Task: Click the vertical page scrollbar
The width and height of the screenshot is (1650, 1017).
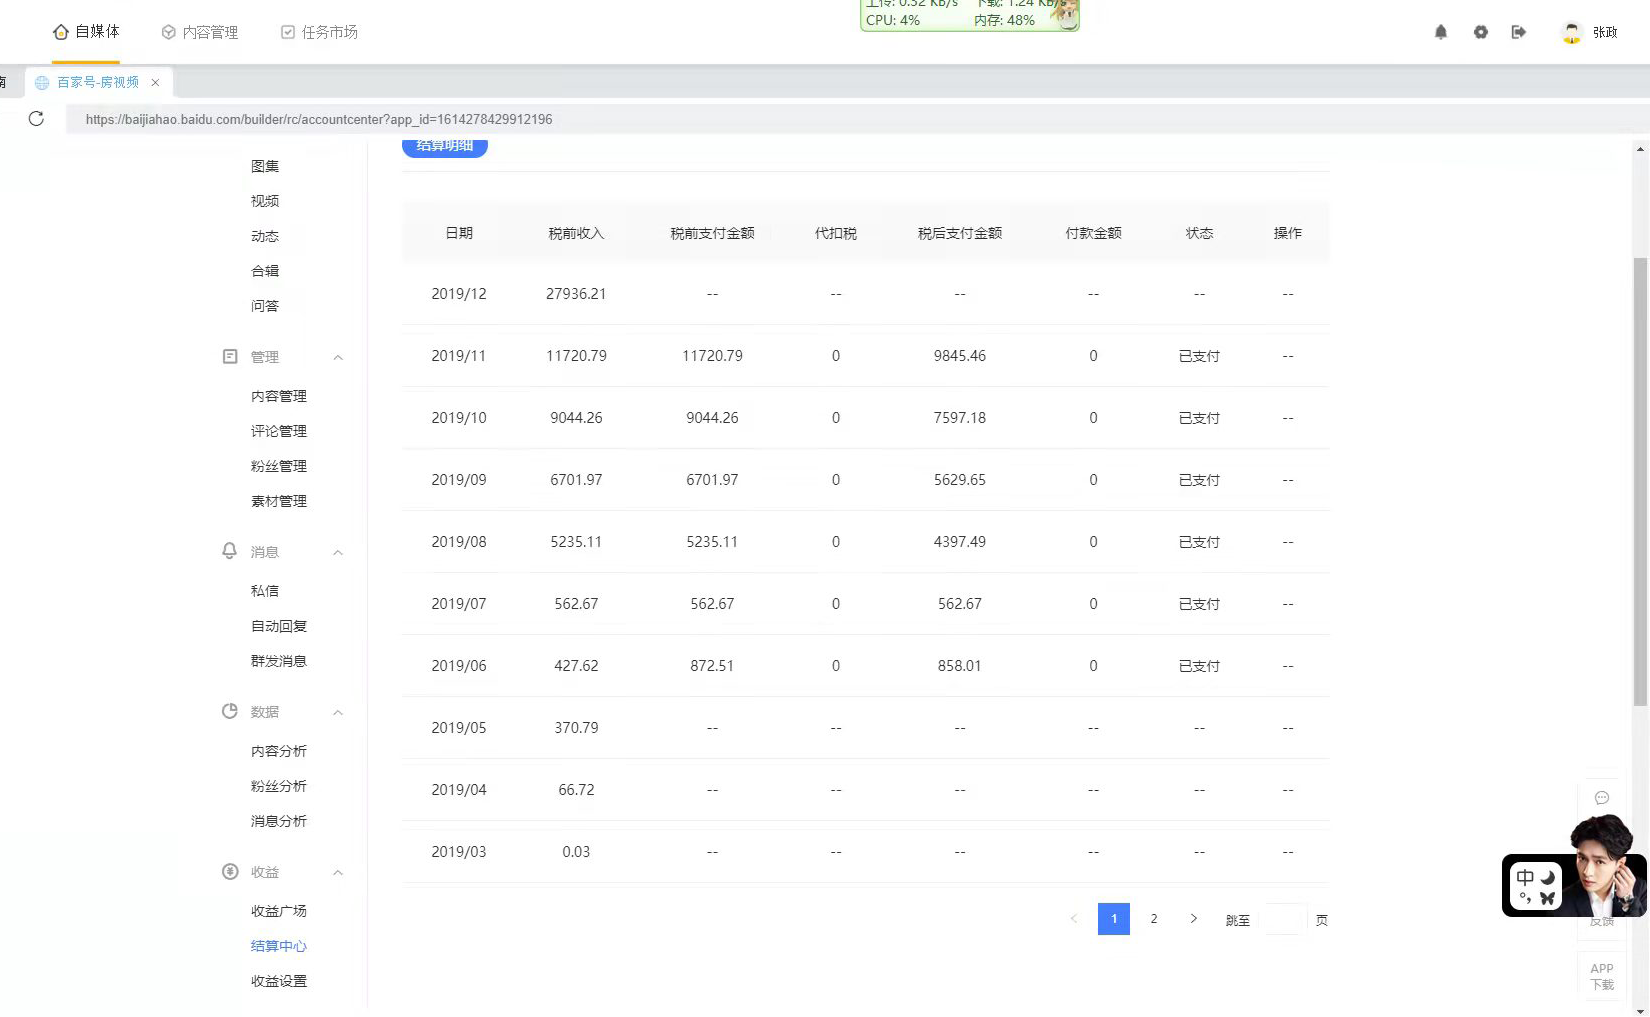Action: pos(1639,480)
